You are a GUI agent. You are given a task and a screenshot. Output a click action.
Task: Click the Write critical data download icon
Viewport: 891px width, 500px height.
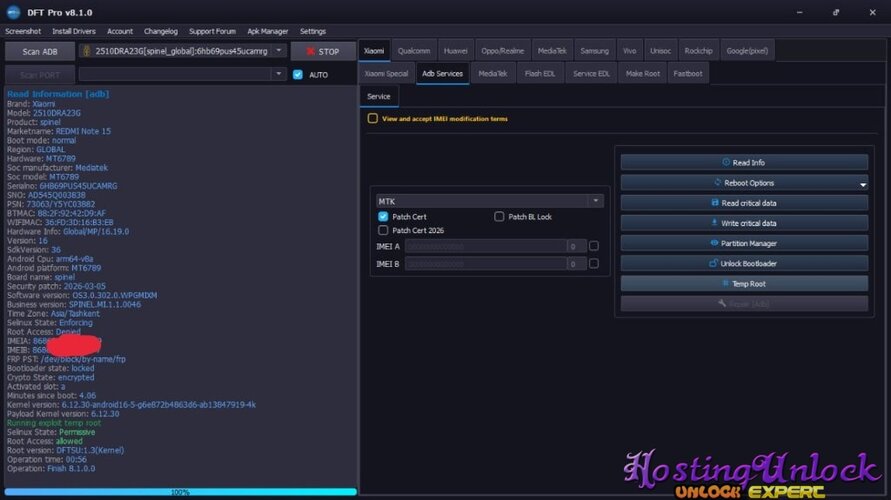714,223
